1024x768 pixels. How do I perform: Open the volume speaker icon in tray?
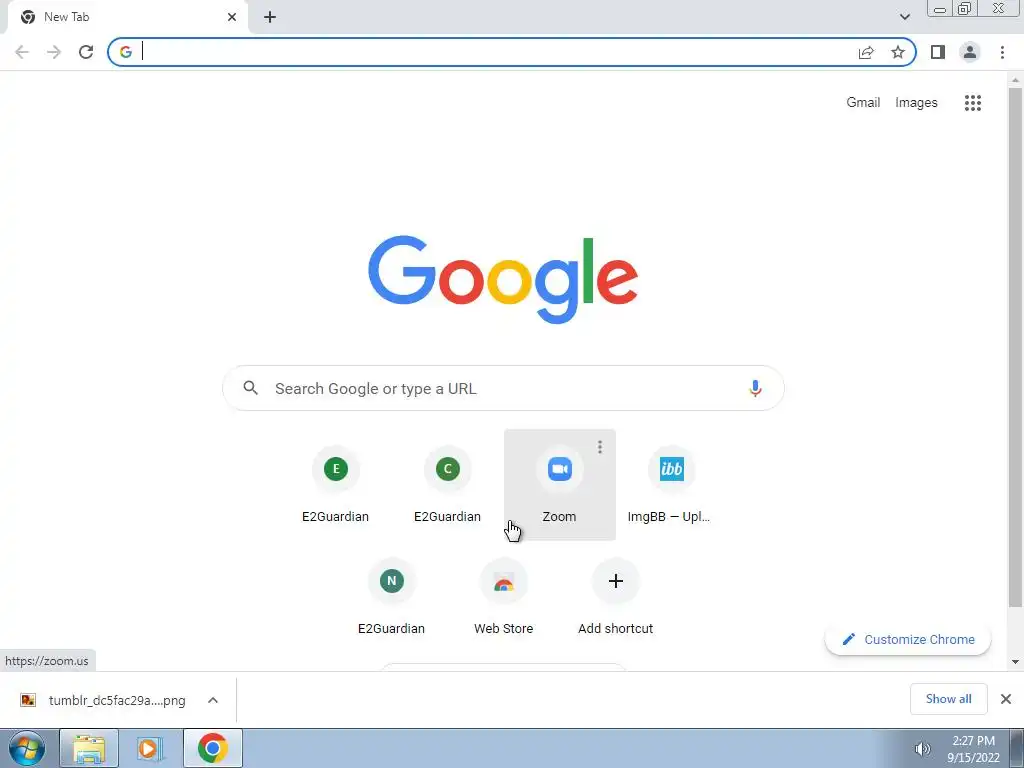tap(922, 749)
